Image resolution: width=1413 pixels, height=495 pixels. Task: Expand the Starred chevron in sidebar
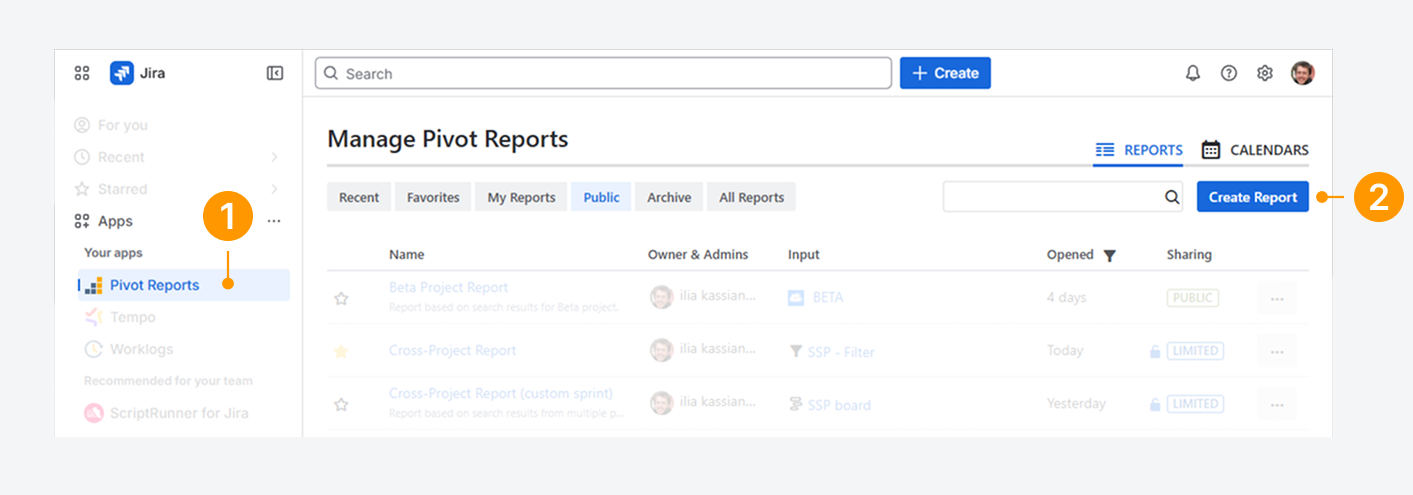pos(275,189)
